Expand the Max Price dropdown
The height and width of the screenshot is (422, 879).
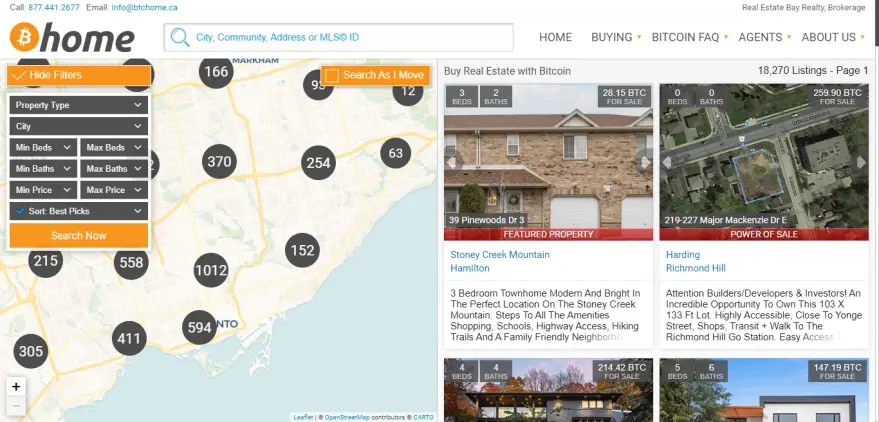114,190
